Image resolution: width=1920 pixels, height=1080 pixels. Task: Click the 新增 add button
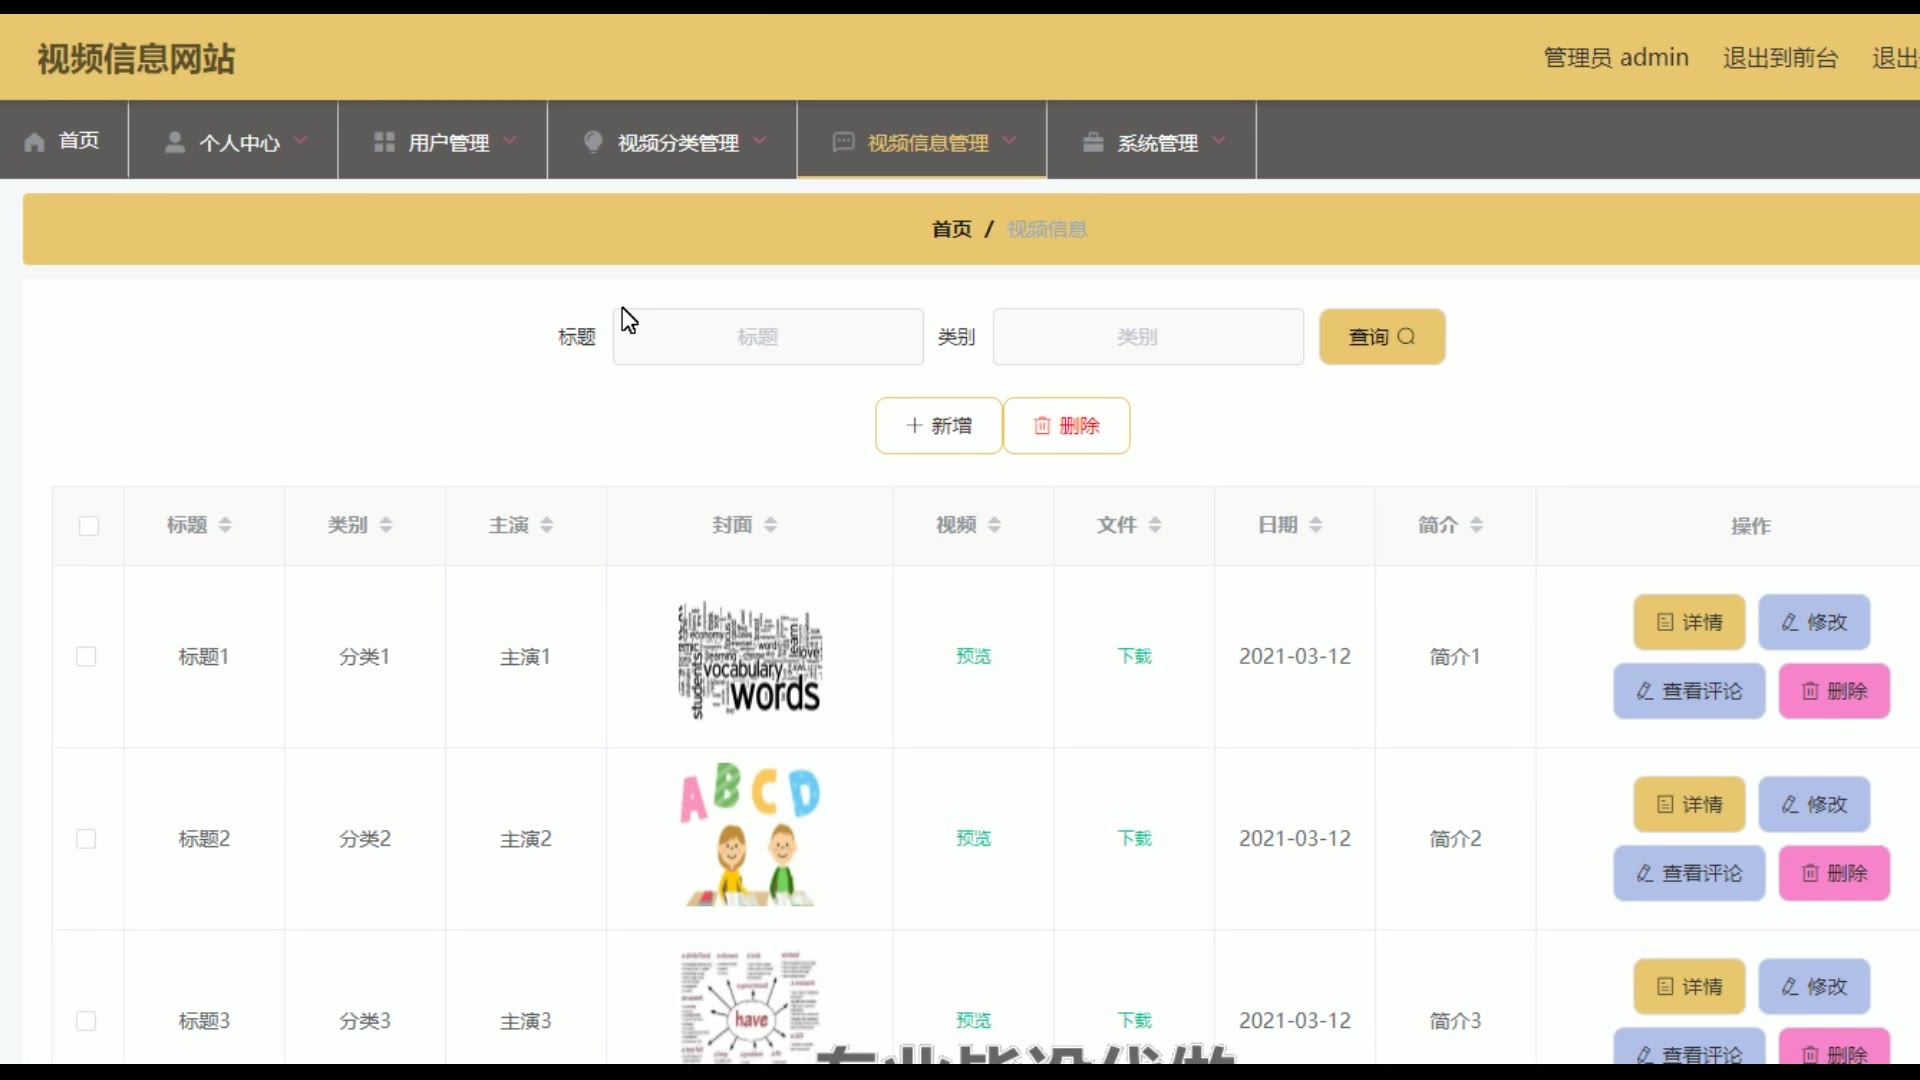point(938,426)
